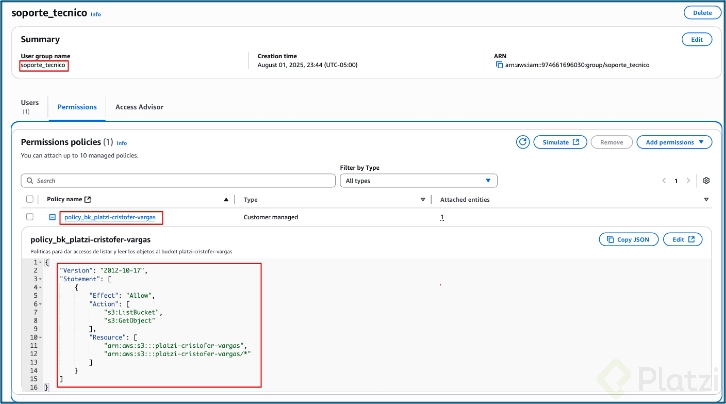Fold JSON line 1 code arrow

tap(40, 262)
